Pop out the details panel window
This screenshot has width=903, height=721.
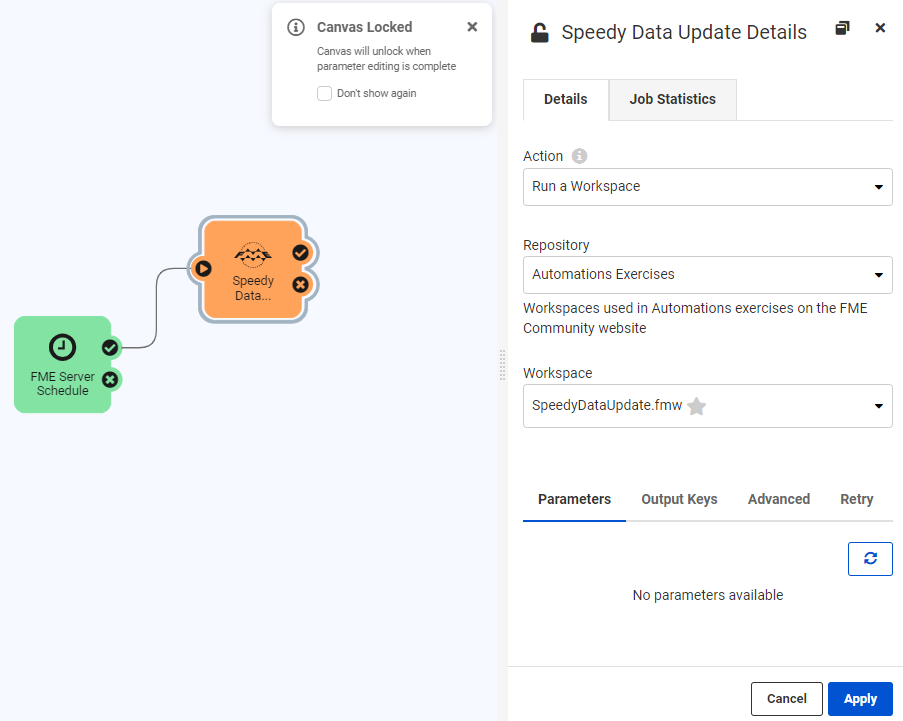(x=842, y=29)
